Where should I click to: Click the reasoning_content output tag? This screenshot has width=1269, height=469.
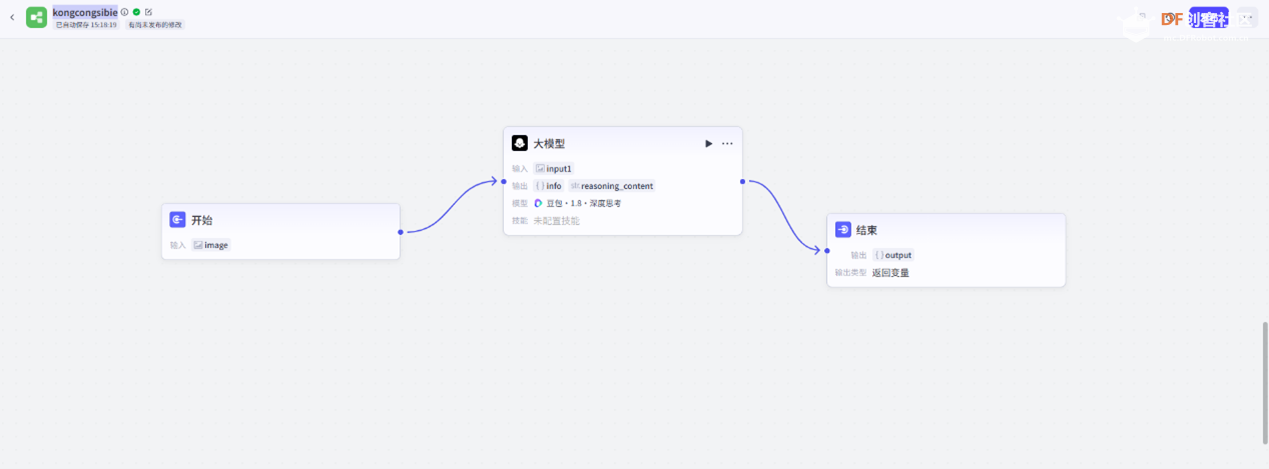pos(612,186)
